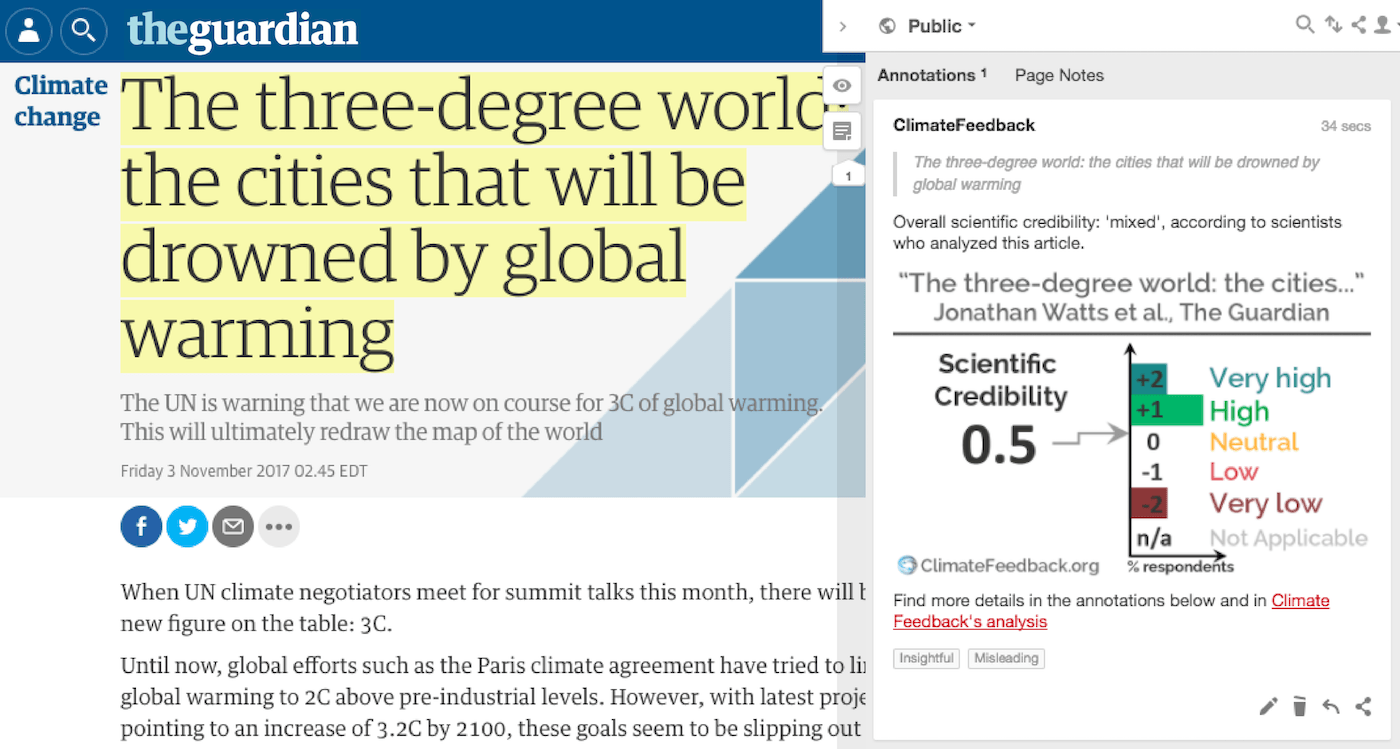Screen dimensions: 1400x749
Task: Search annotations in Hypothesis sidebar
Action: click(1305, 25)
